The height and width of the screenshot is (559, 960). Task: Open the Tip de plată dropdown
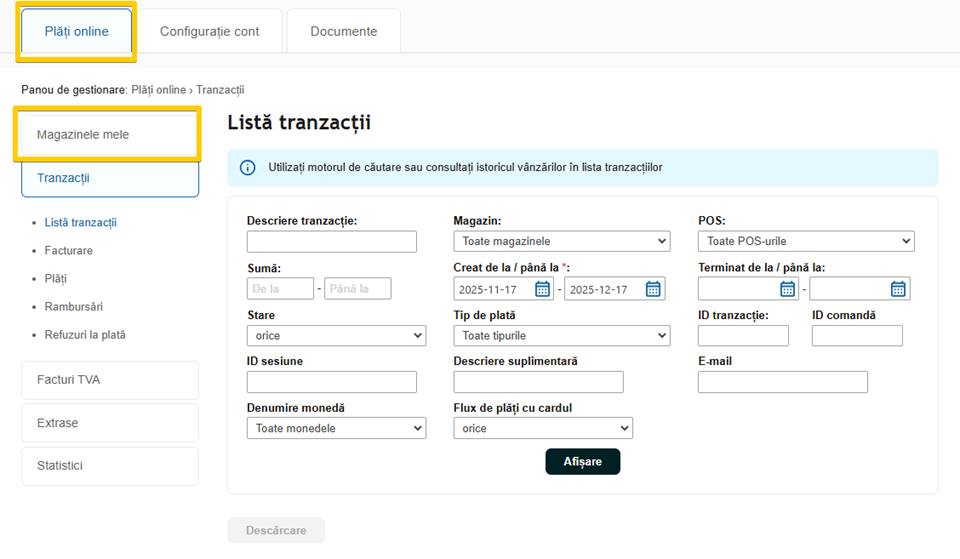point(561,336)
